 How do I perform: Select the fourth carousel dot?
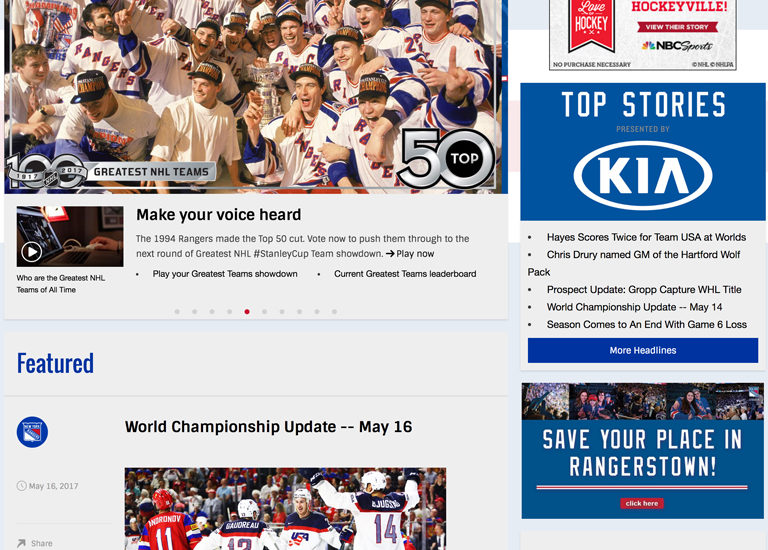229,311
